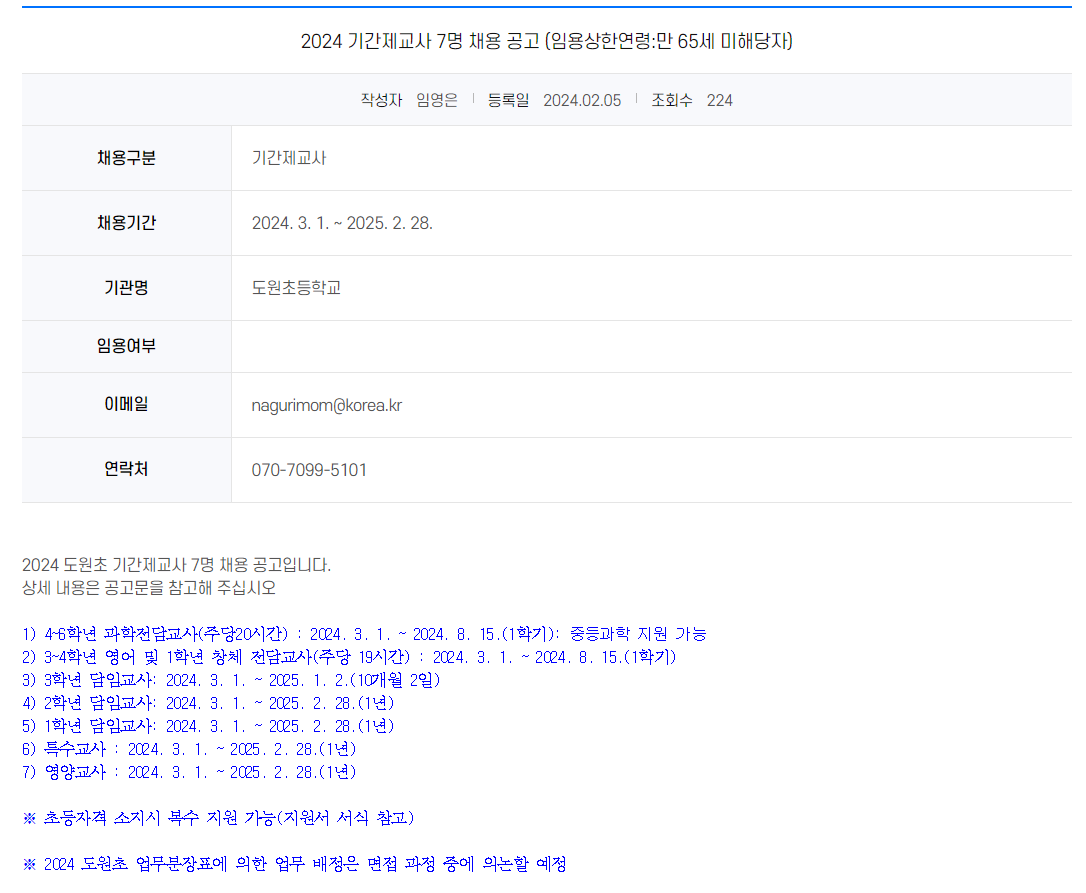Click the line '상세 내용은 공고문을 참고해 주십시오'

click(x=149, y=588)
